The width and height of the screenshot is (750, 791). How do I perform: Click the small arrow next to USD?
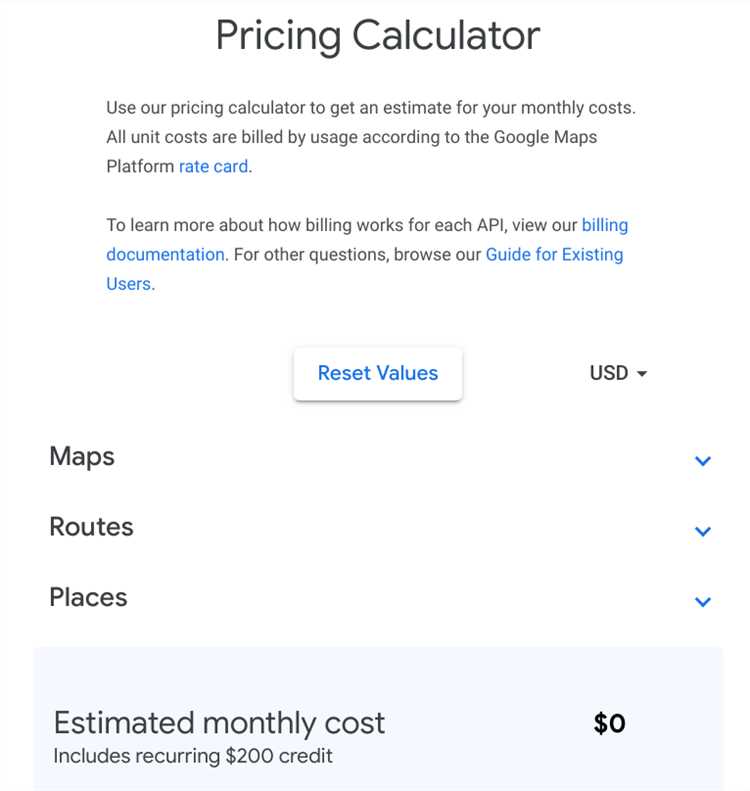click(x=642, y=374)
